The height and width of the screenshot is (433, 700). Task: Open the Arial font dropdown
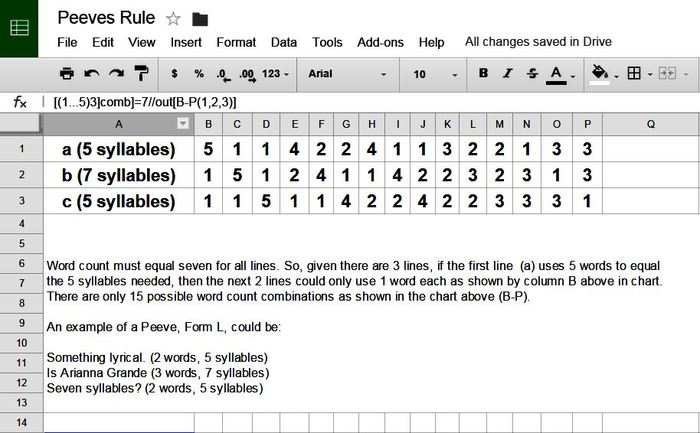coord(349,74)
